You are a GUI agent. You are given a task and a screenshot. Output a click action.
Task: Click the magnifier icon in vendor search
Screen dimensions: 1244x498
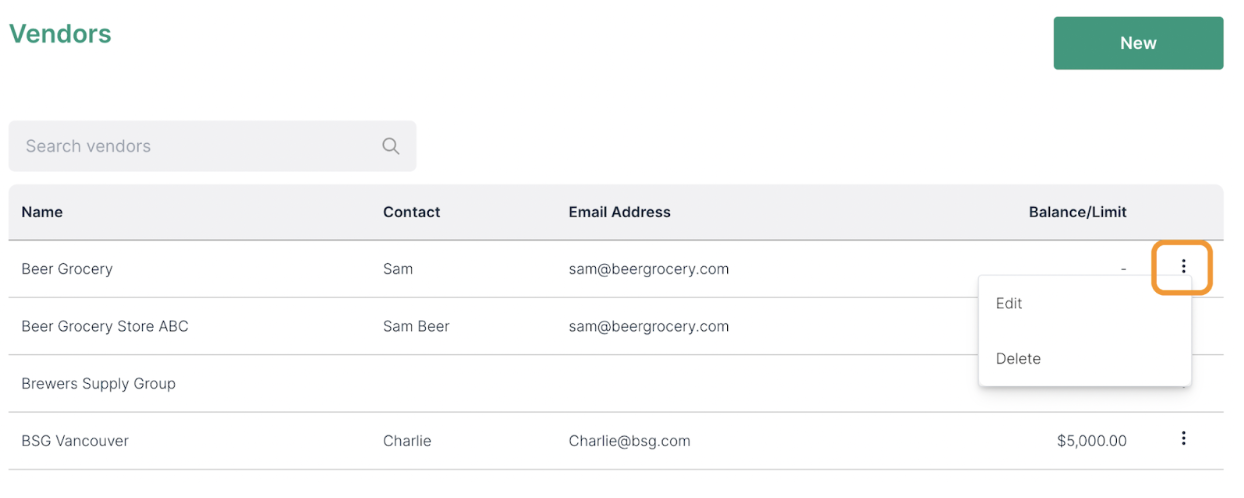(391, 146)
